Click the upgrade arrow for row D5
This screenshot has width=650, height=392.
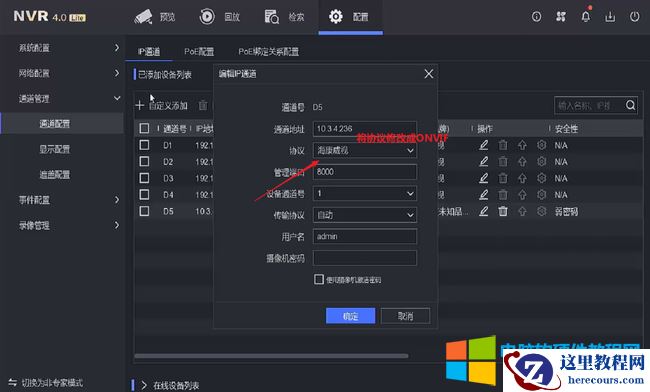pos(522,211)
